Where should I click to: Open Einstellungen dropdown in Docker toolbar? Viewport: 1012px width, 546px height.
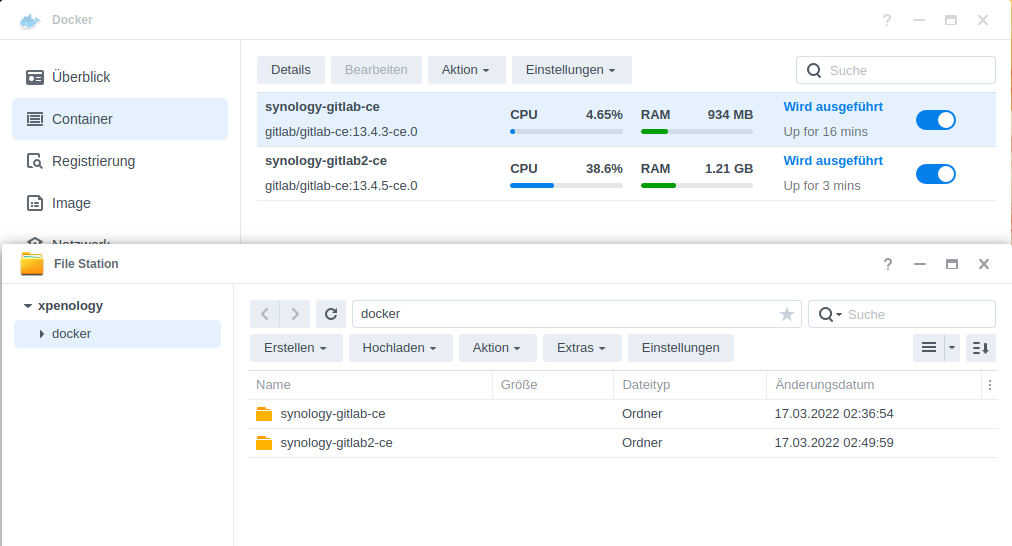click(x=571, y=70)
